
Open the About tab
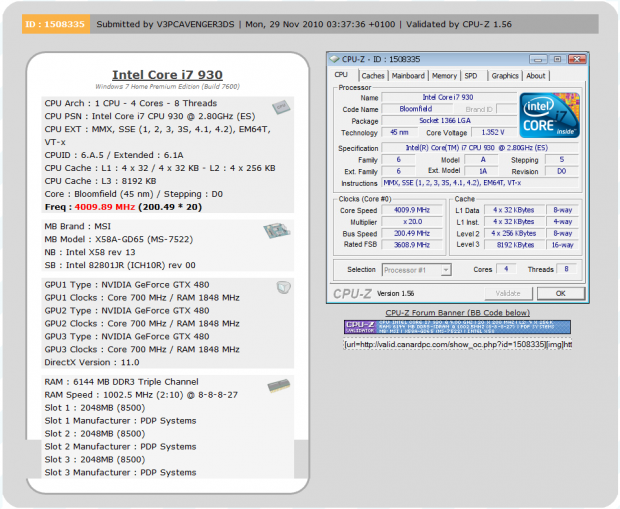536,76
